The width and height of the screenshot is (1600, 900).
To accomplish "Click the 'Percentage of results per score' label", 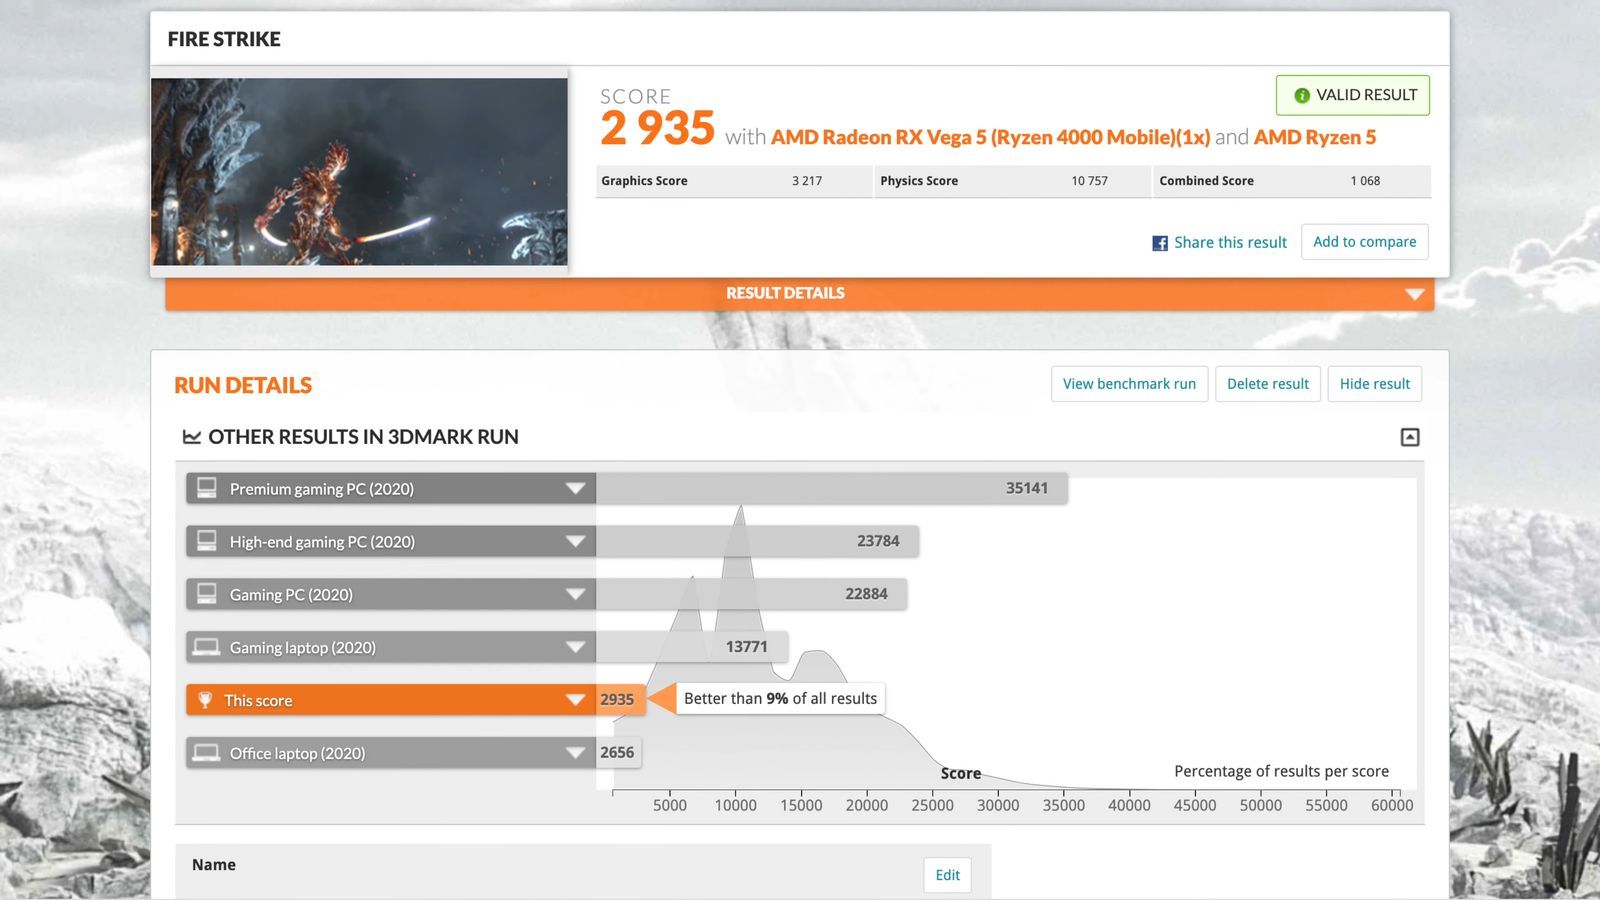I will 1281,771.
